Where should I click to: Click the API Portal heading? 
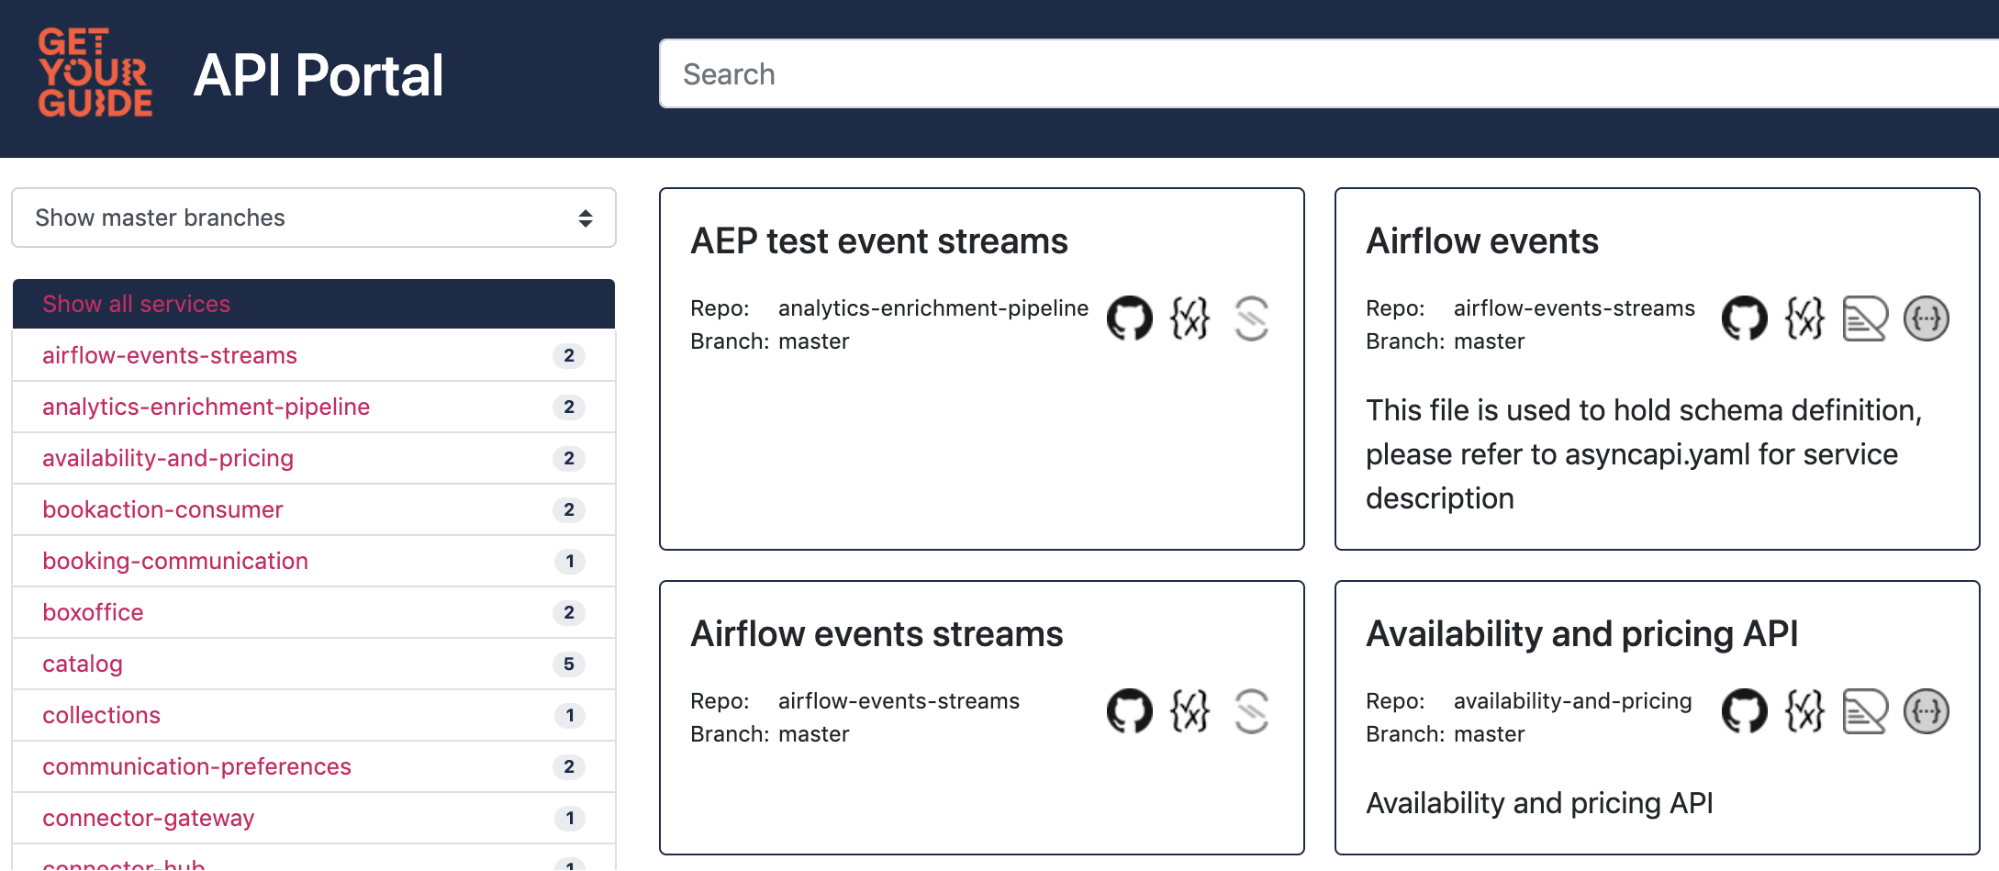click(x=318, y=75)
